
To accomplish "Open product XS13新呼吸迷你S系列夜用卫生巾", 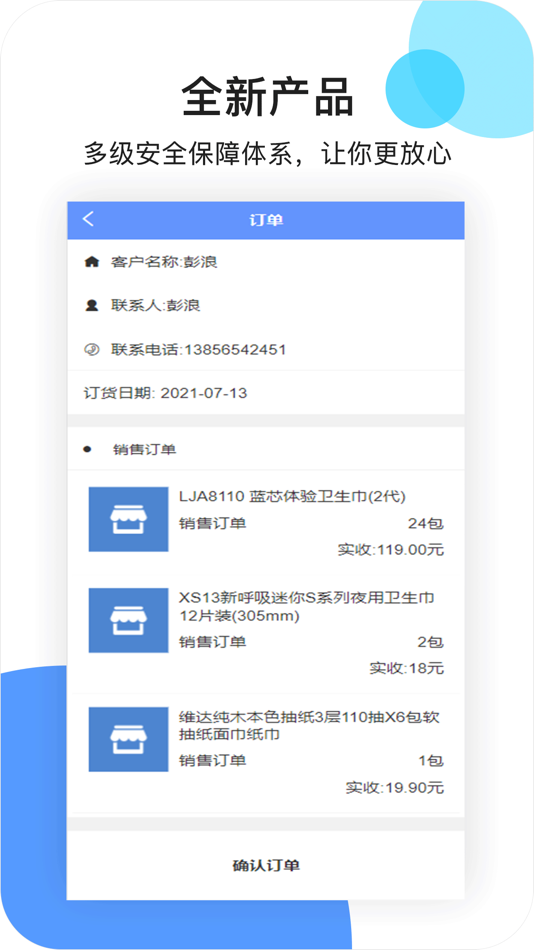I will coord(307,607).
